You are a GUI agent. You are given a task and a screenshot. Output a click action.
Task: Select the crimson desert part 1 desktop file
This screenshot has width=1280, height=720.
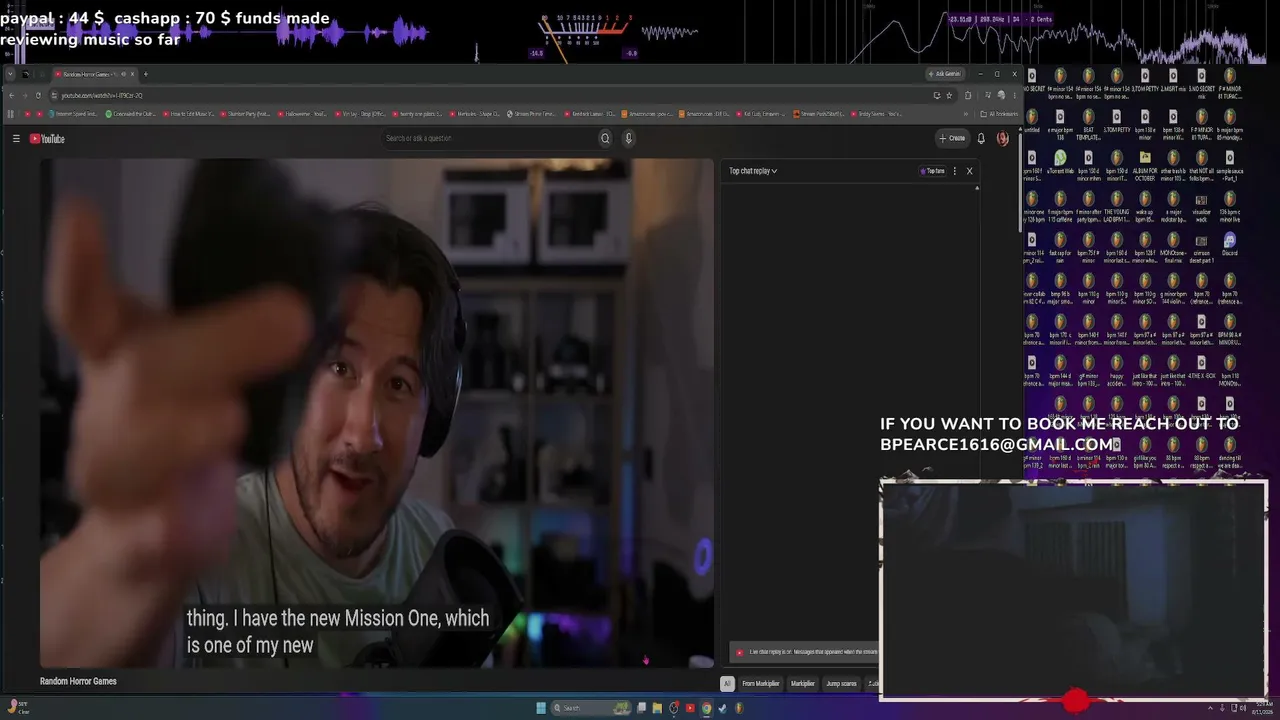(x=1201, y=247)
